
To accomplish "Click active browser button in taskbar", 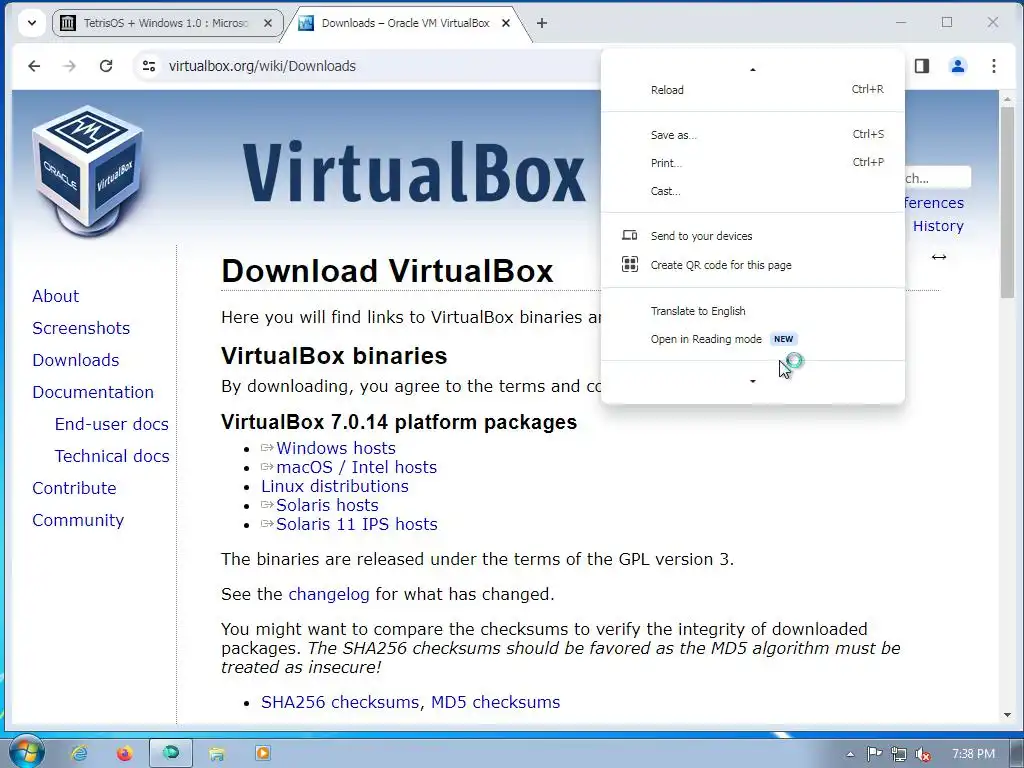I will [x=171, y=753].
